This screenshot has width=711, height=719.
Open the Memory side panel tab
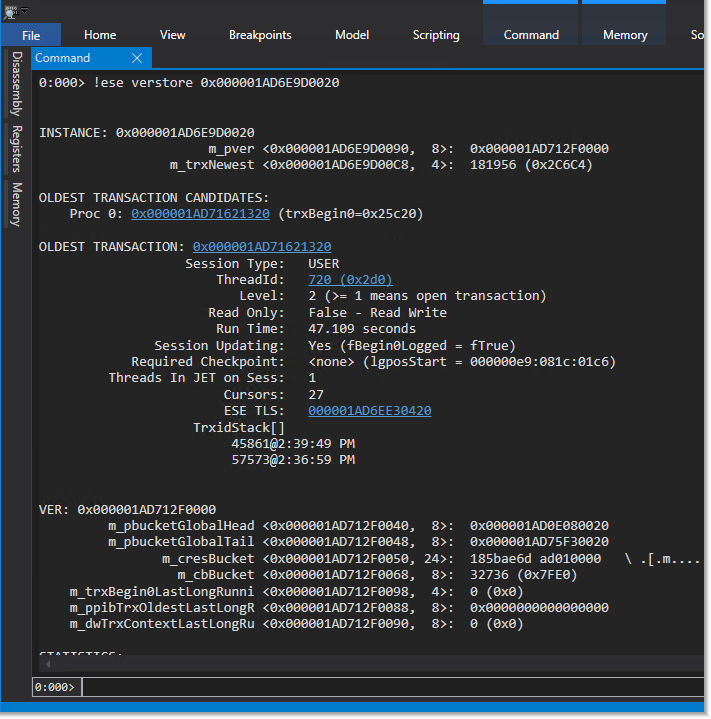pos(17,204)
